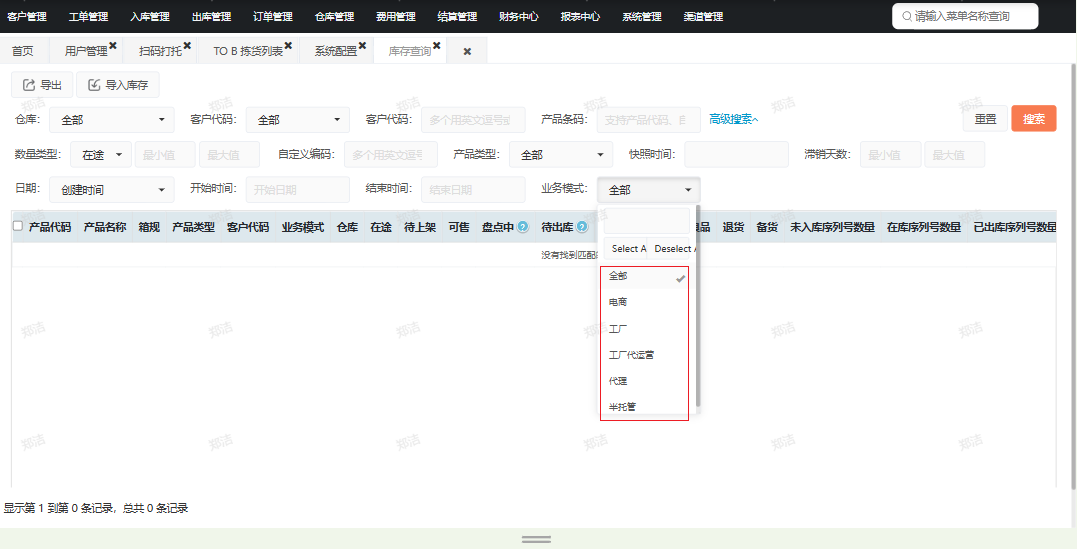Open the 产品类型 dropdown
This screenshot has height=549, width=1077.
pos(560,155)
